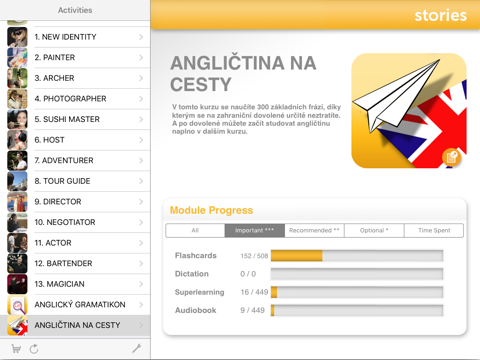Expand the Sushi Master row chevron
Image resolution: width=480 pixels, height=360 pixels.
tap(141, 119)
